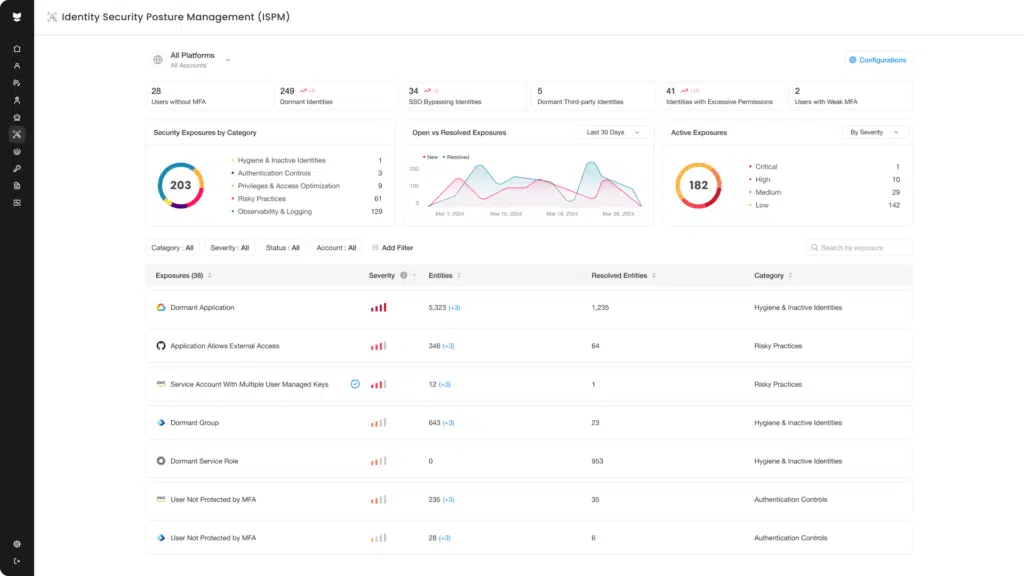Open the Last 30 Days dropdown
Screen dimensions: 1024x576
[x=614, y=132]
